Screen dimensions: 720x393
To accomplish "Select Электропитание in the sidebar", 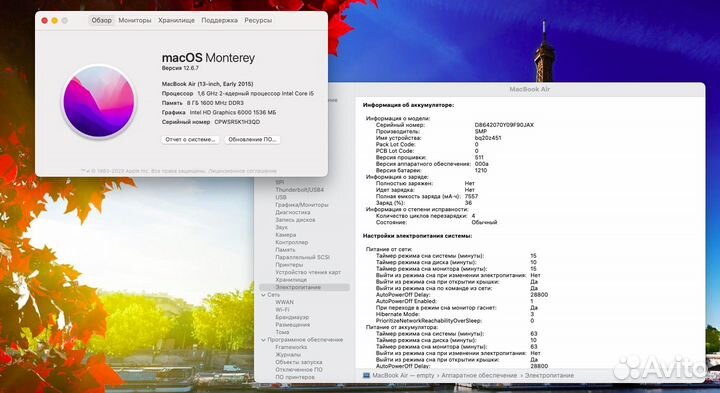I will (304, 287).
